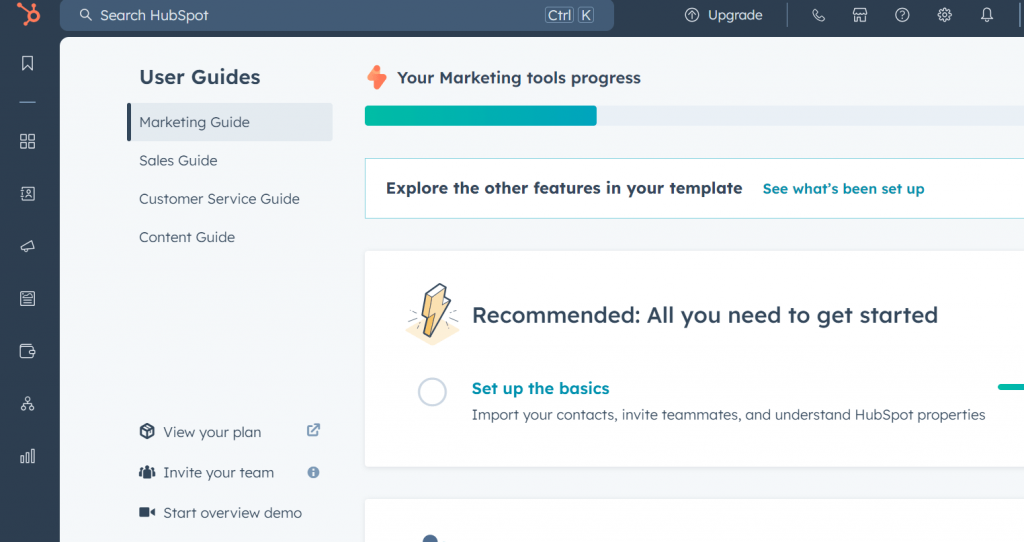Open the Automation workflow icon in sidebar
This screenshot has height=542, width=1024.
point(27,404)
